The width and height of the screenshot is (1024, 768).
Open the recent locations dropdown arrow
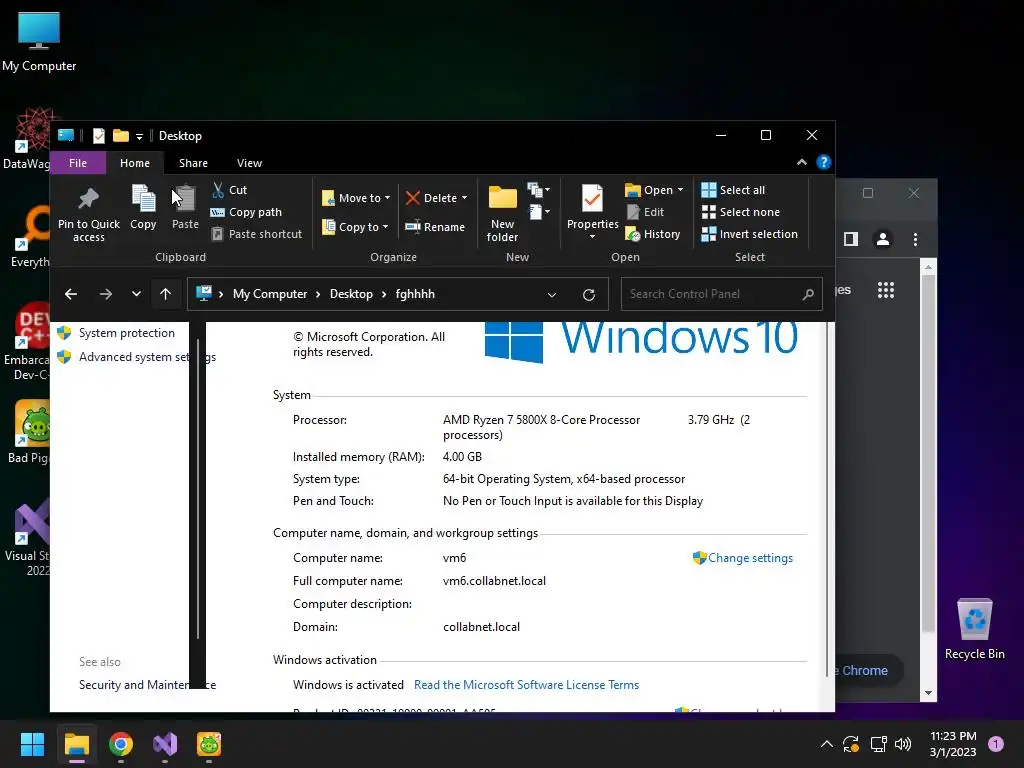click(x=136, y=294)
